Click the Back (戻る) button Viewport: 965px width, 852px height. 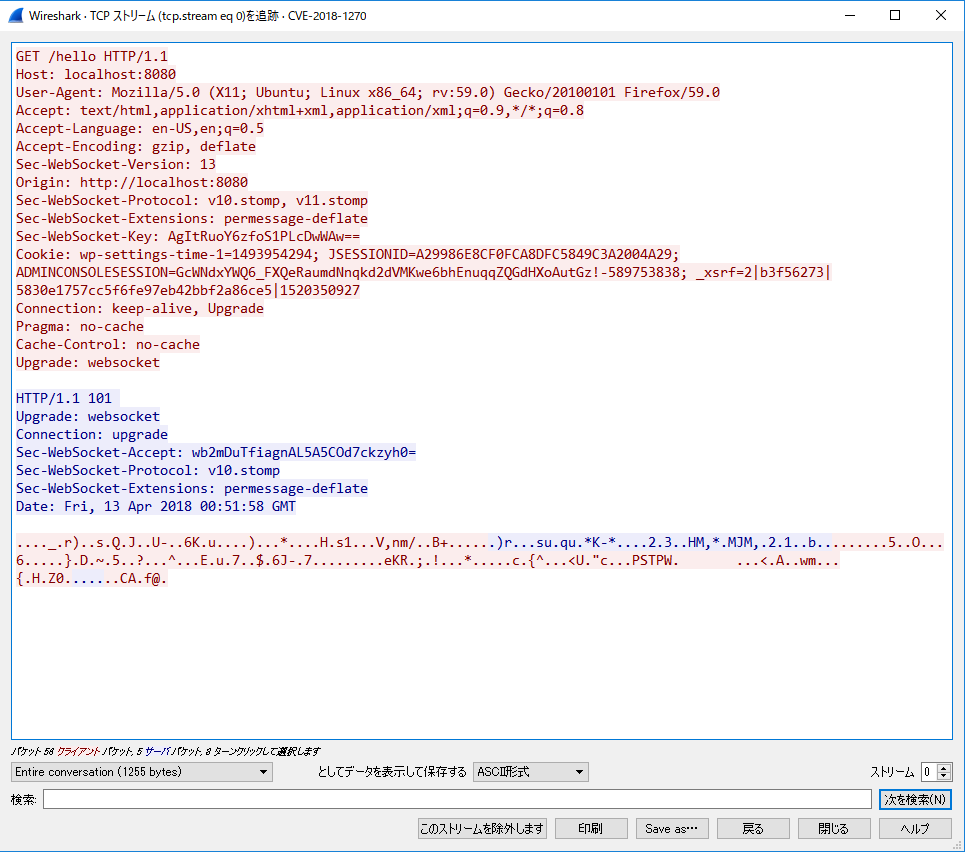(x=753, y=829)
